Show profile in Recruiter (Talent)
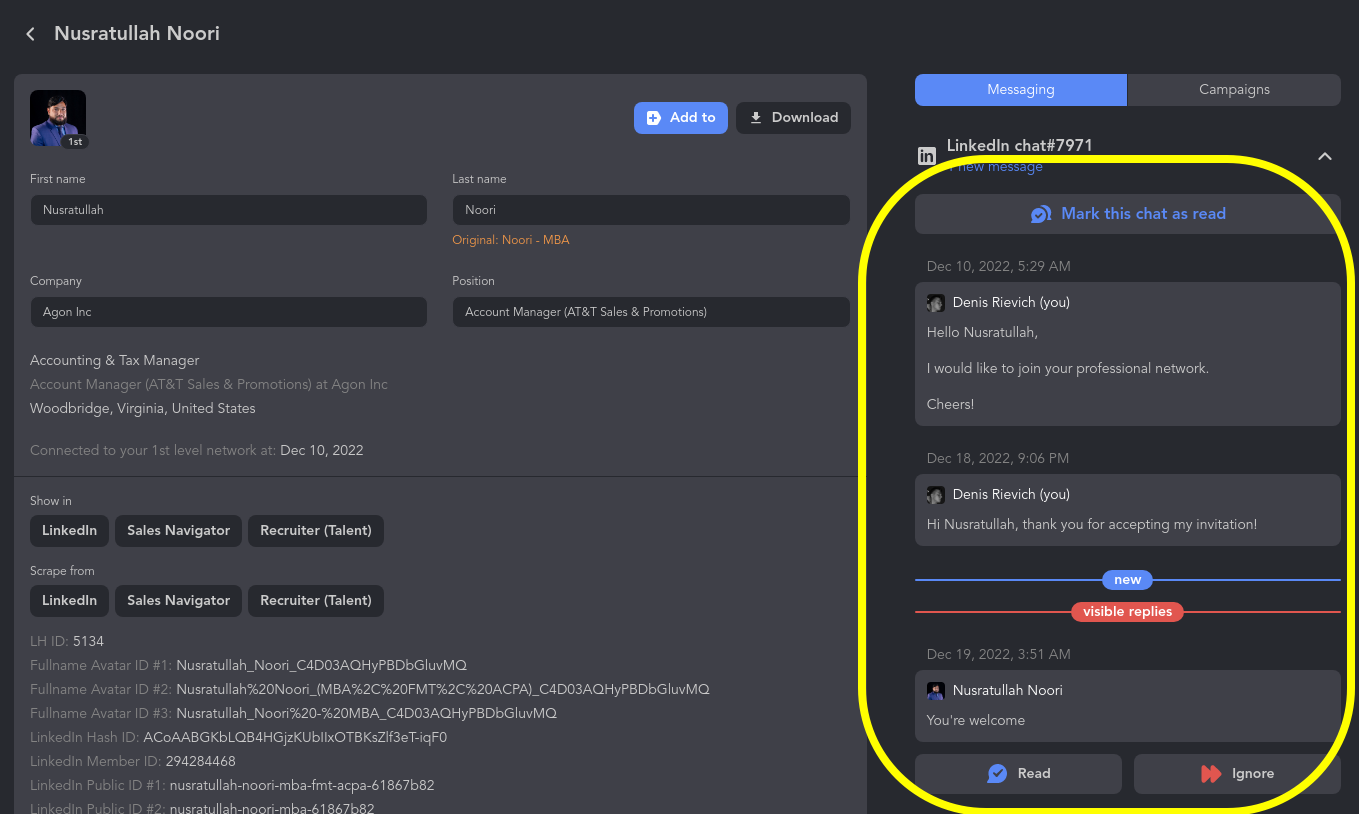The height and width of the screenshot is (814, 1359). pos(316,531)
